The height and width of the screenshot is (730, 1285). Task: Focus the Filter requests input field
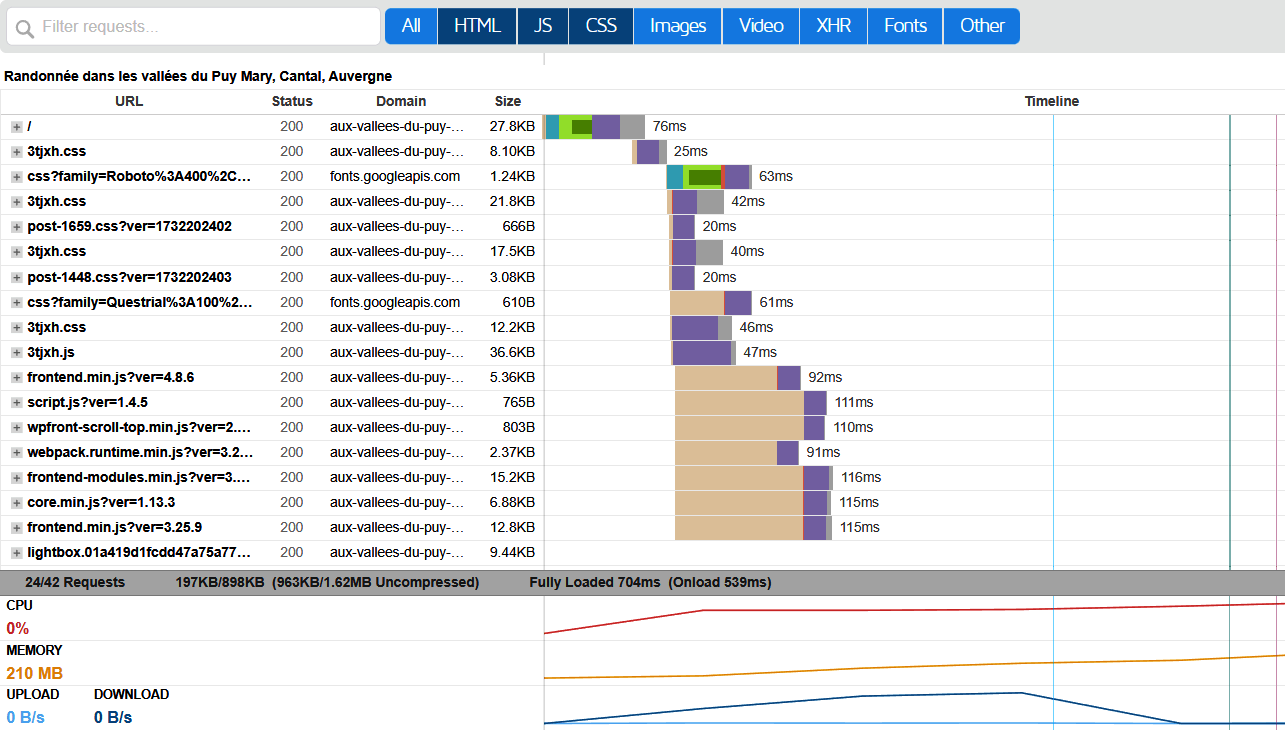tap(200, 27)
